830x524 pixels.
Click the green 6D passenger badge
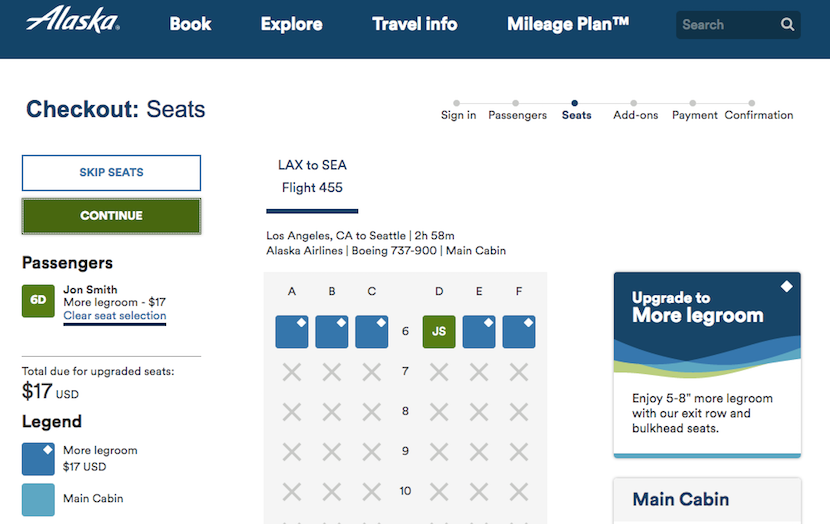tap(38, 301)
